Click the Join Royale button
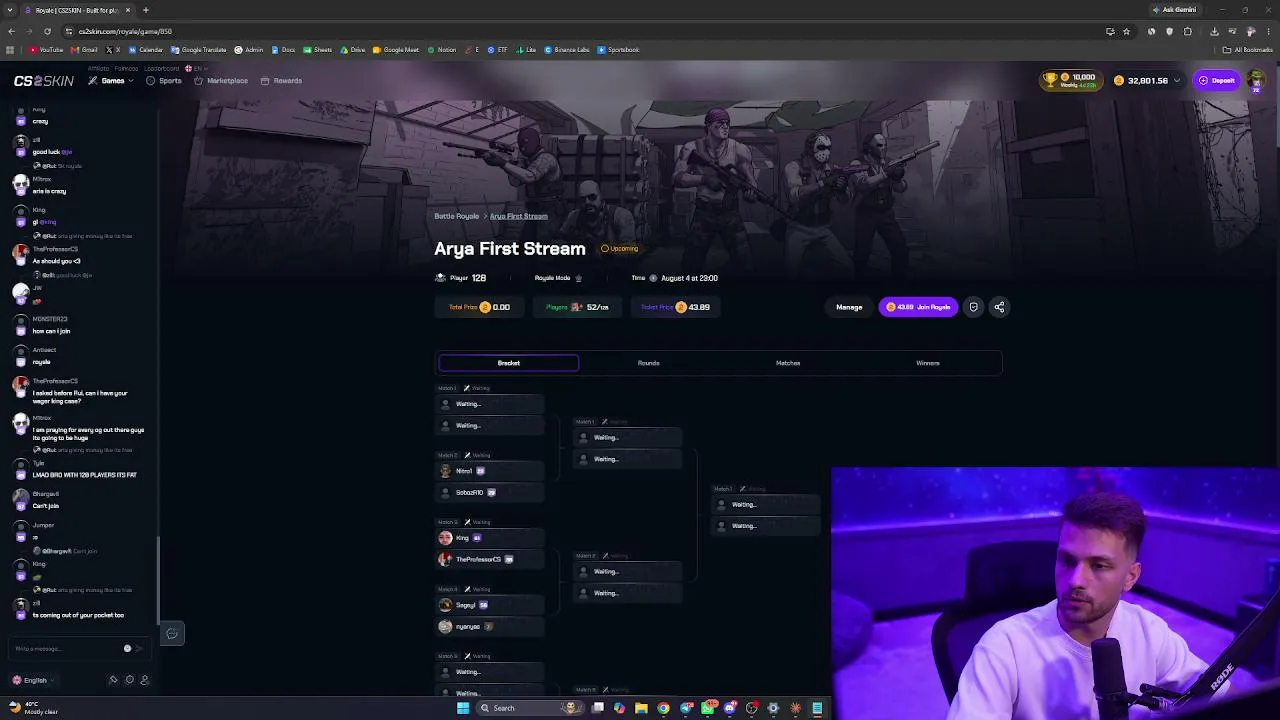This screenshot has width=1280, height=720. tap(919, 307)
